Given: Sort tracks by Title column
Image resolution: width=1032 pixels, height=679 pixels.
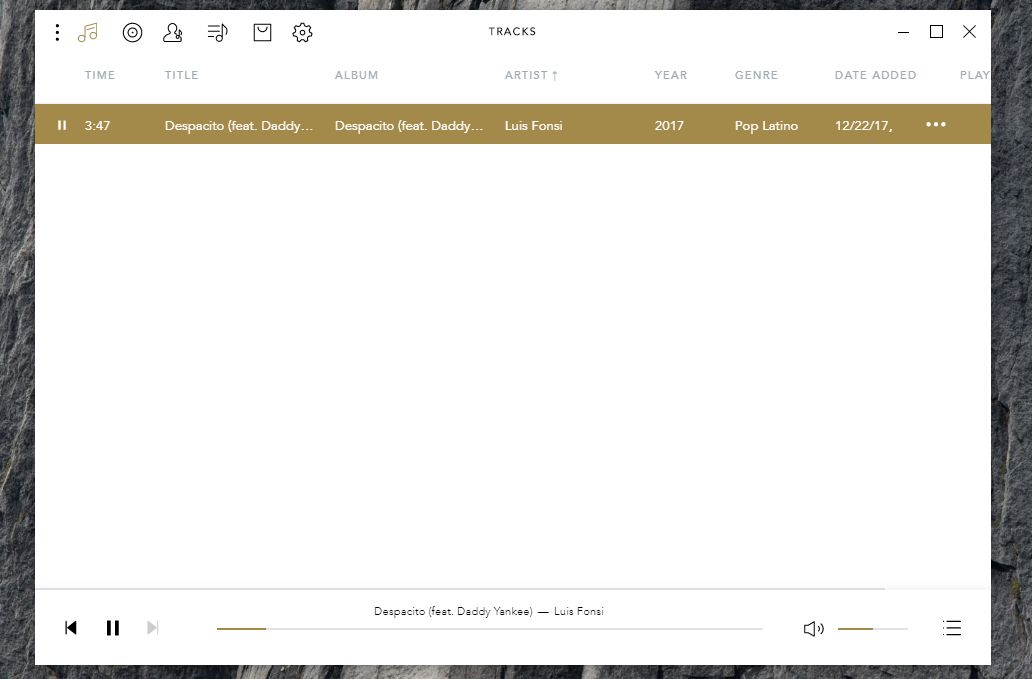Looking at the screenshot, I should tap(182, 75).
